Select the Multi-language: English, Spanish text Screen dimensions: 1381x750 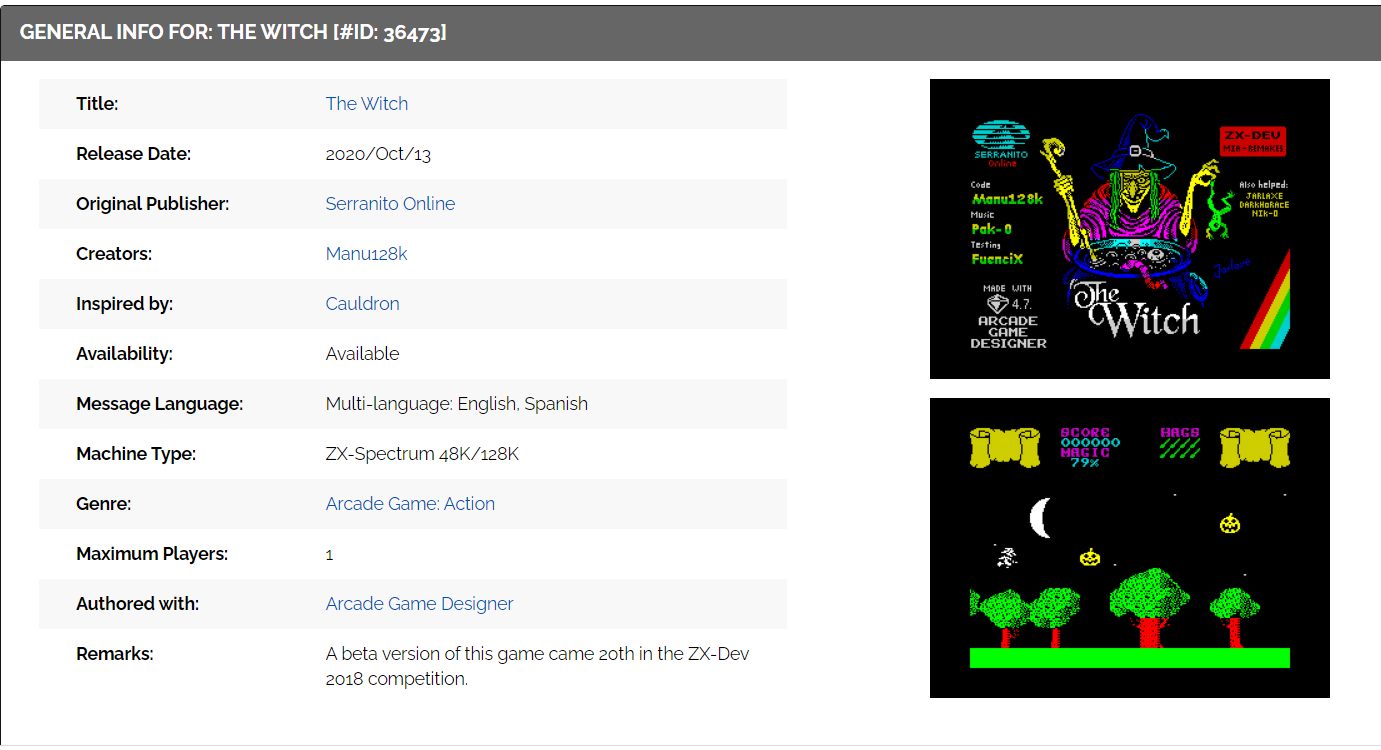point(456,404)
